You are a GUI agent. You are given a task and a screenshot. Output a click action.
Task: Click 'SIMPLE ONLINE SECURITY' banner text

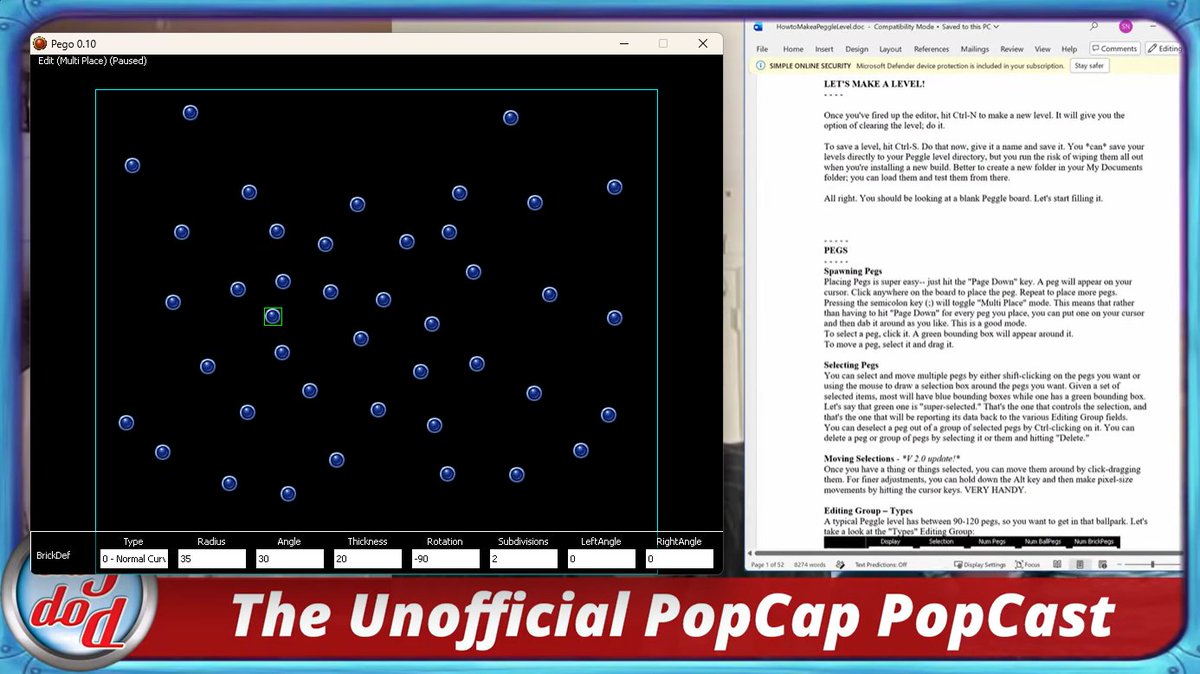pos(809,66)
